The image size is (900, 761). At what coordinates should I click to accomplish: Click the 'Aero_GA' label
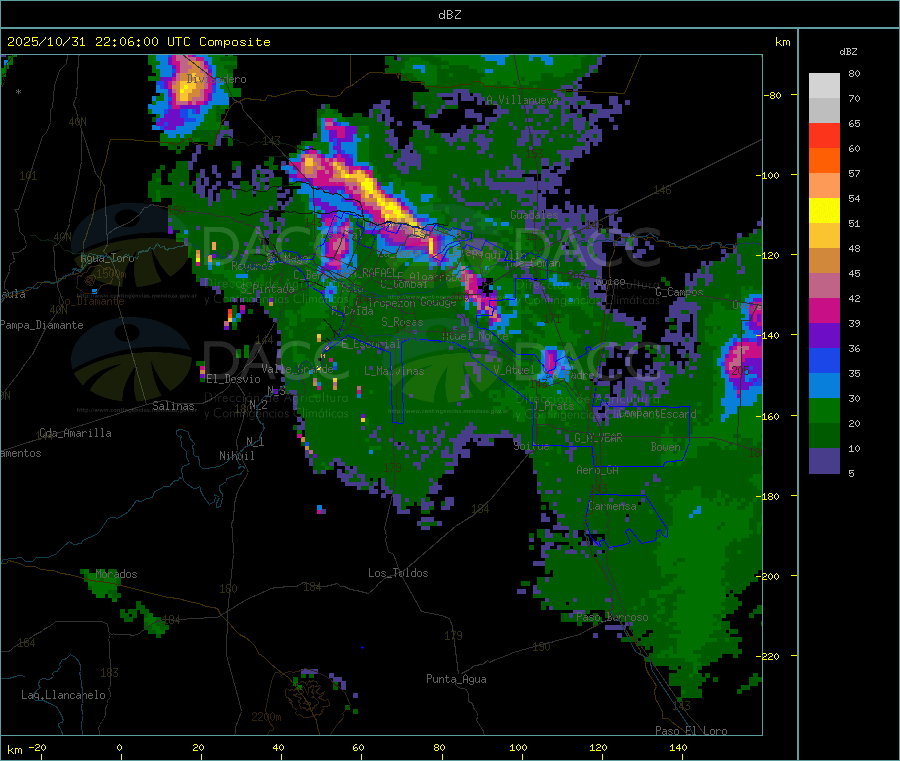click(x=598, y=470)
